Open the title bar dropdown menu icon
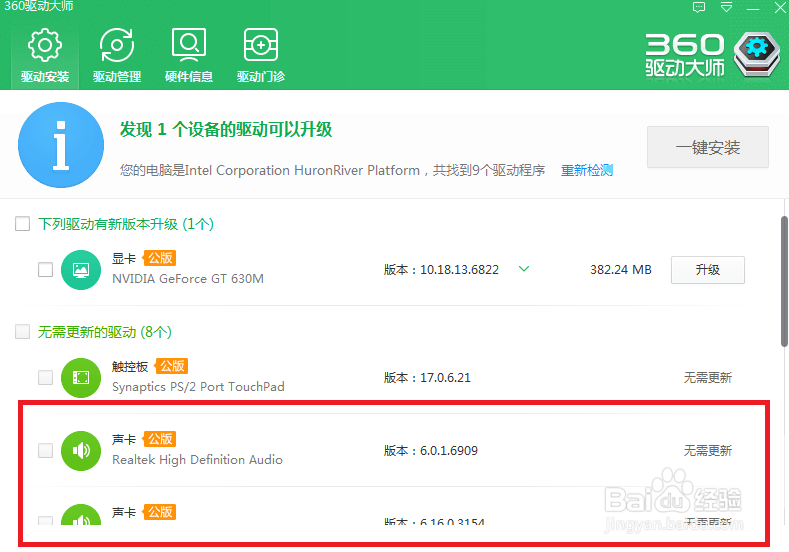 (x=726, y=7)
